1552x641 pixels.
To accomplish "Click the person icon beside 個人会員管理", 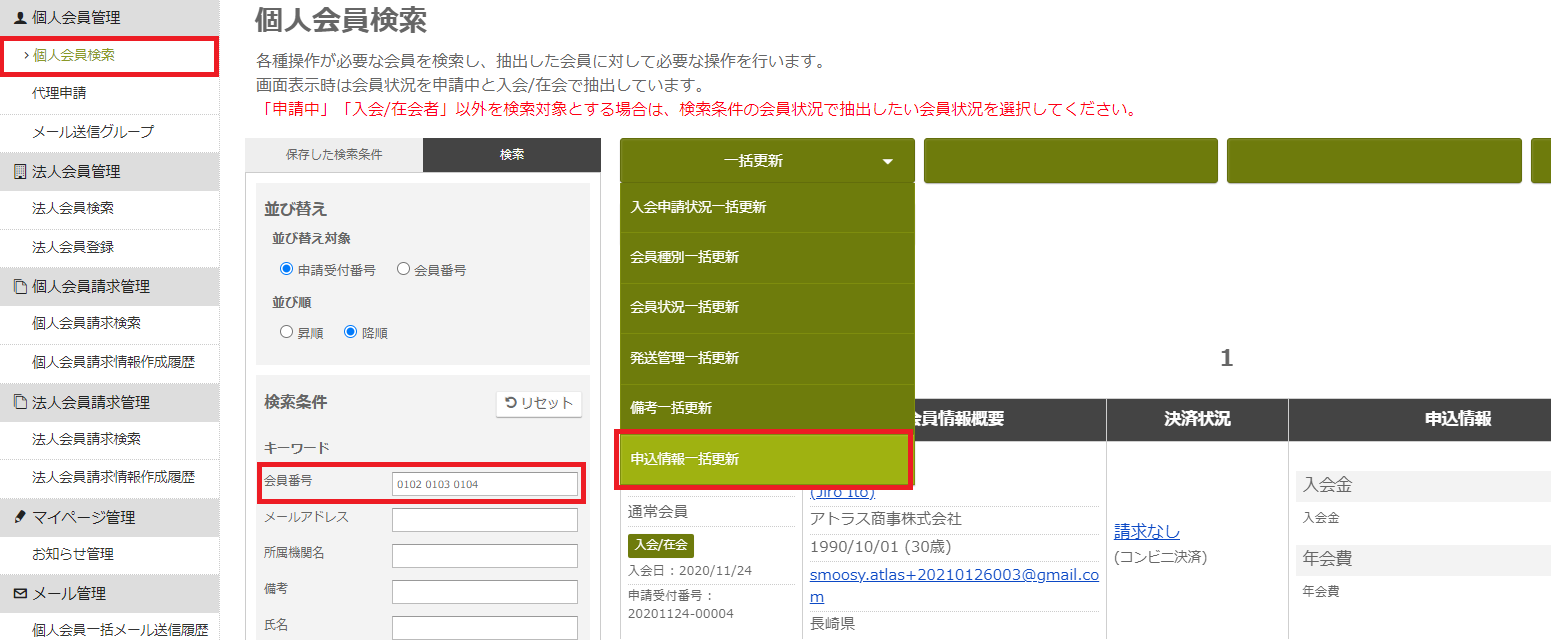I will pos(20,17).
